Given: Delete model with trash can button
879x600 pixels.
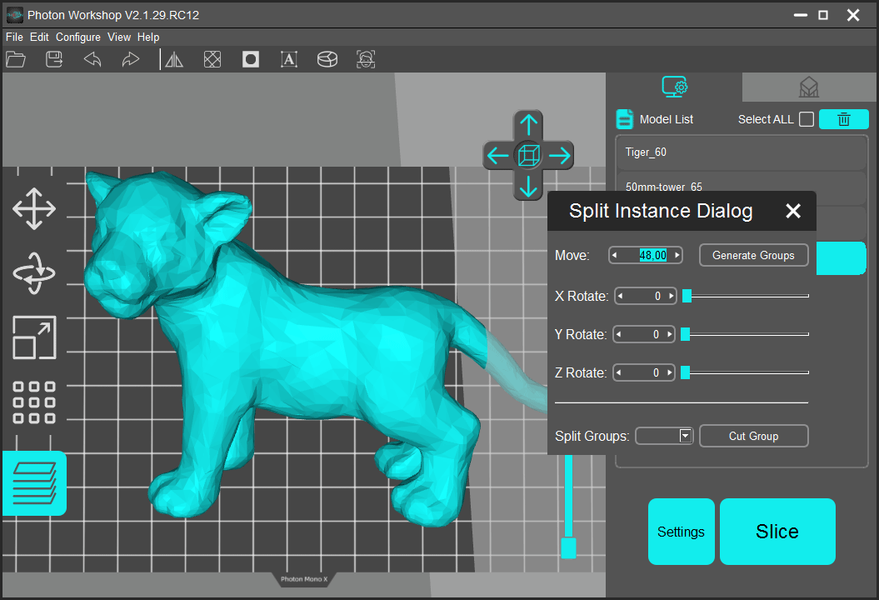Looking at the screenshot, I should [843, 119].
